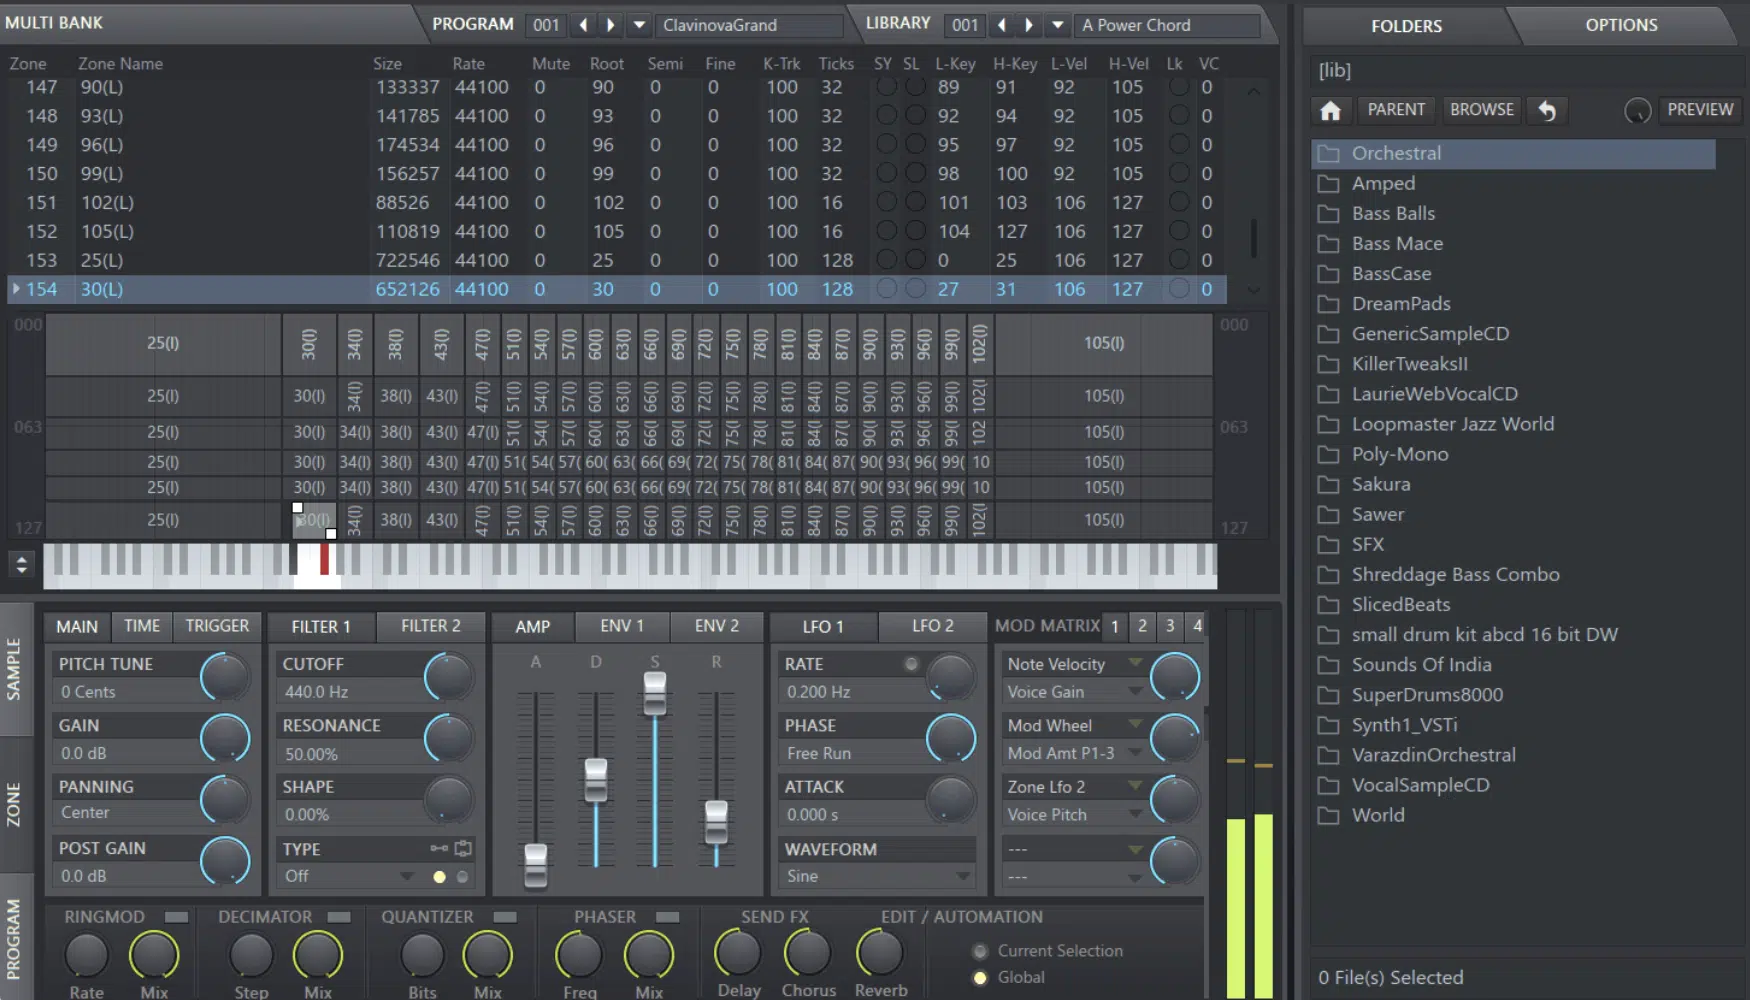
Task: Toggle the SL circle for zone 153
Action: point(914,259)
